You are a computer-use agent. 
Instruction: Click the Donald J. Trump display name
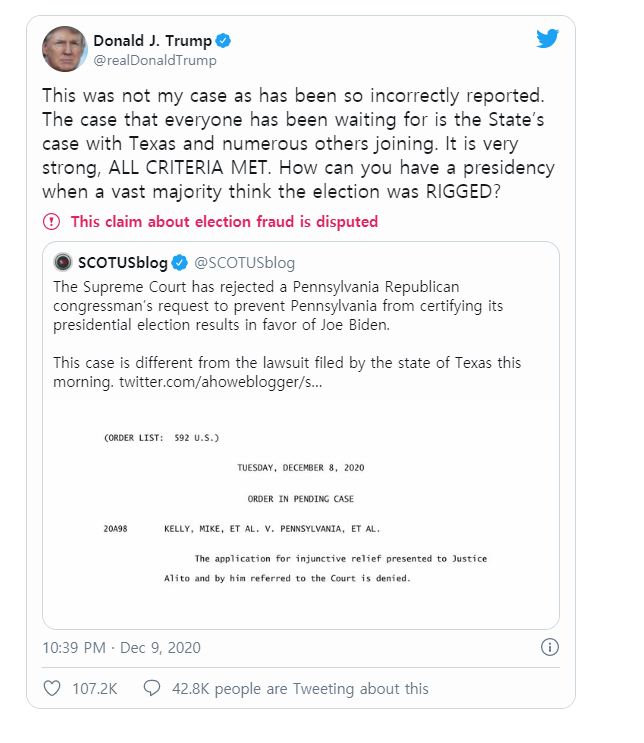[x=153, y=41]
